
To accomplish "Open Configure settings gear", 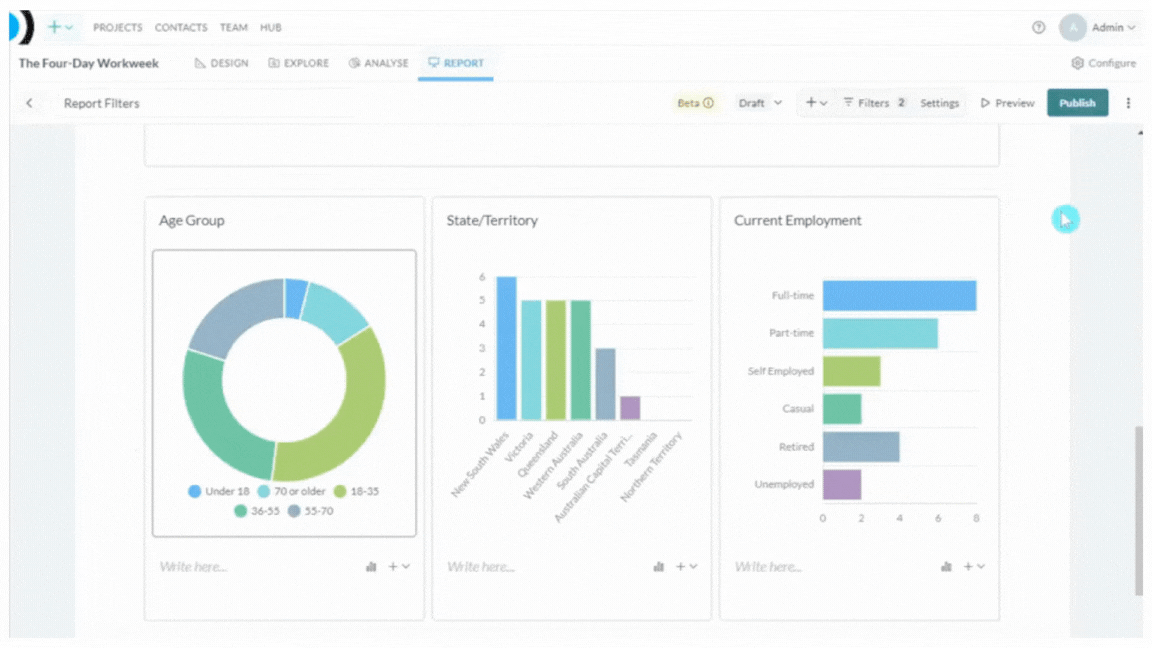I will pyautogui.click(x=1104, y=63).
